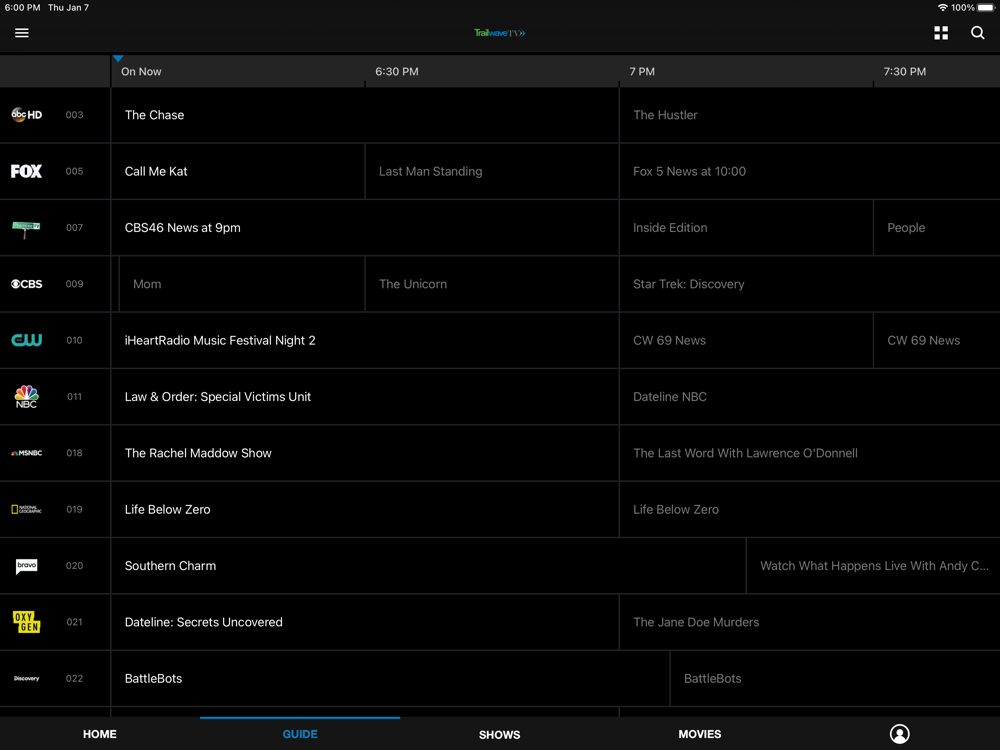The width and height of the screenshot is (1000, 750).
Task: Select The Jane Doe Murders
Action: click(809, 622)
